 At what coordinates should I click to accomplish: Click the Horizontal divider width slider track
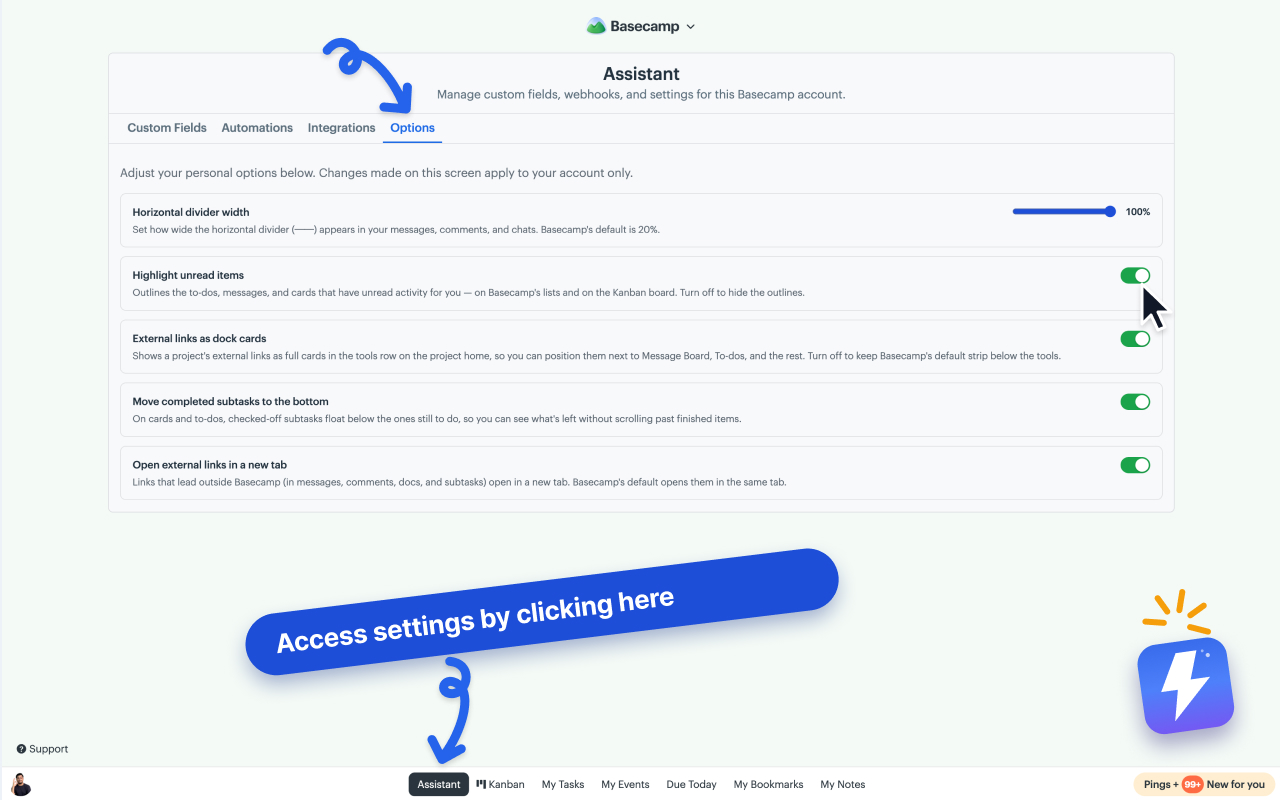click(1064, 212)
